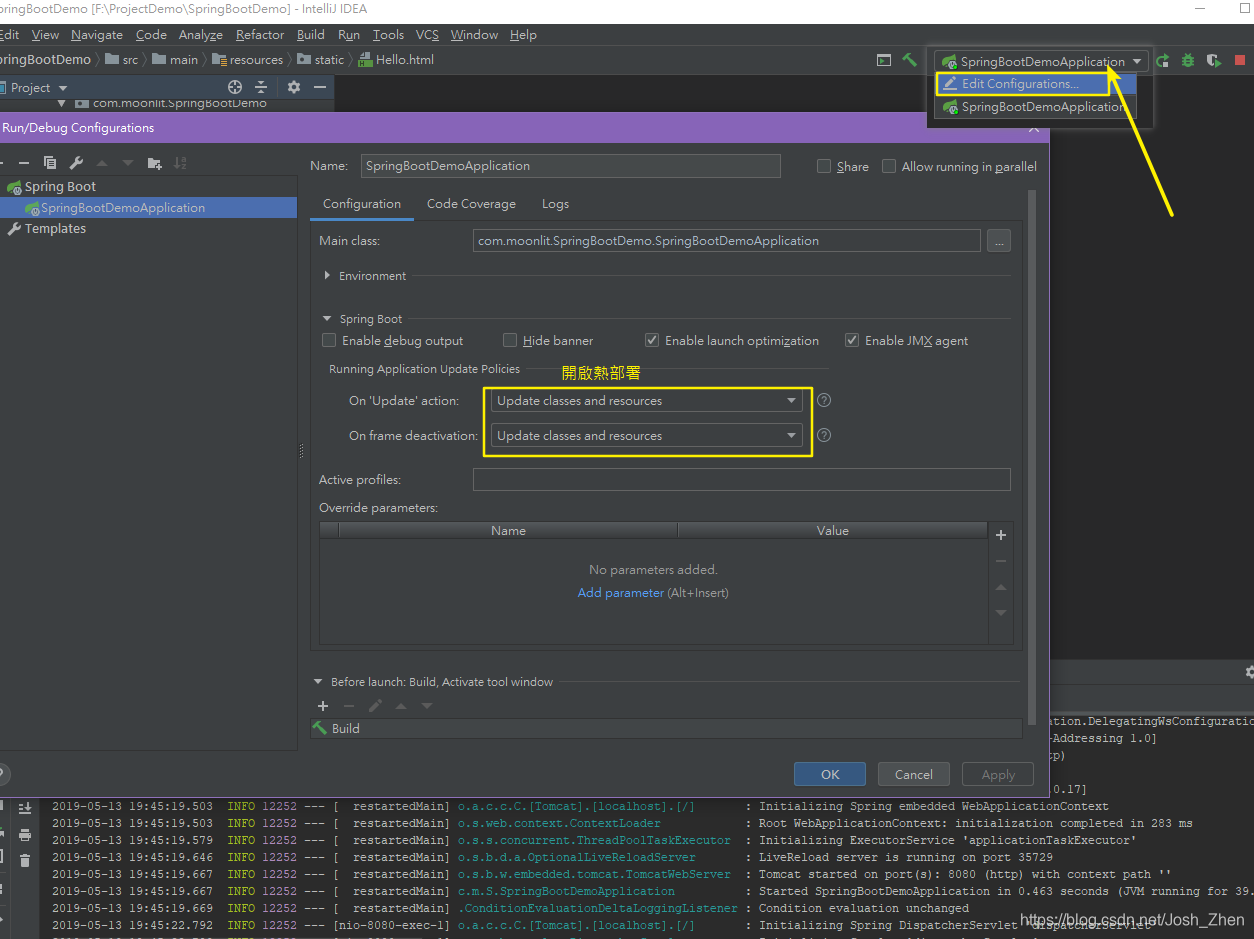Screen dimensions: 1254x939
Task: Click the wrench Edit Templates icon in dialog toolbar
Action: tap(76, 163)
